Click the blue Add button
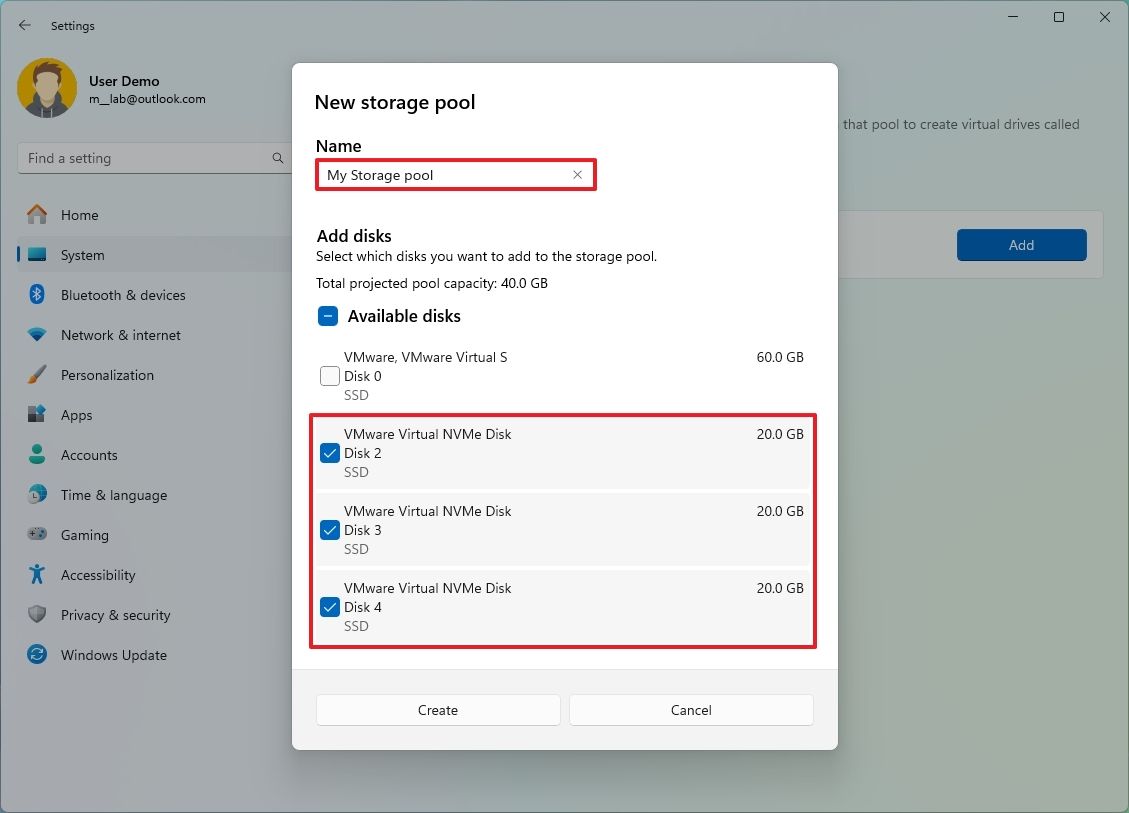 pos(1021,244)
